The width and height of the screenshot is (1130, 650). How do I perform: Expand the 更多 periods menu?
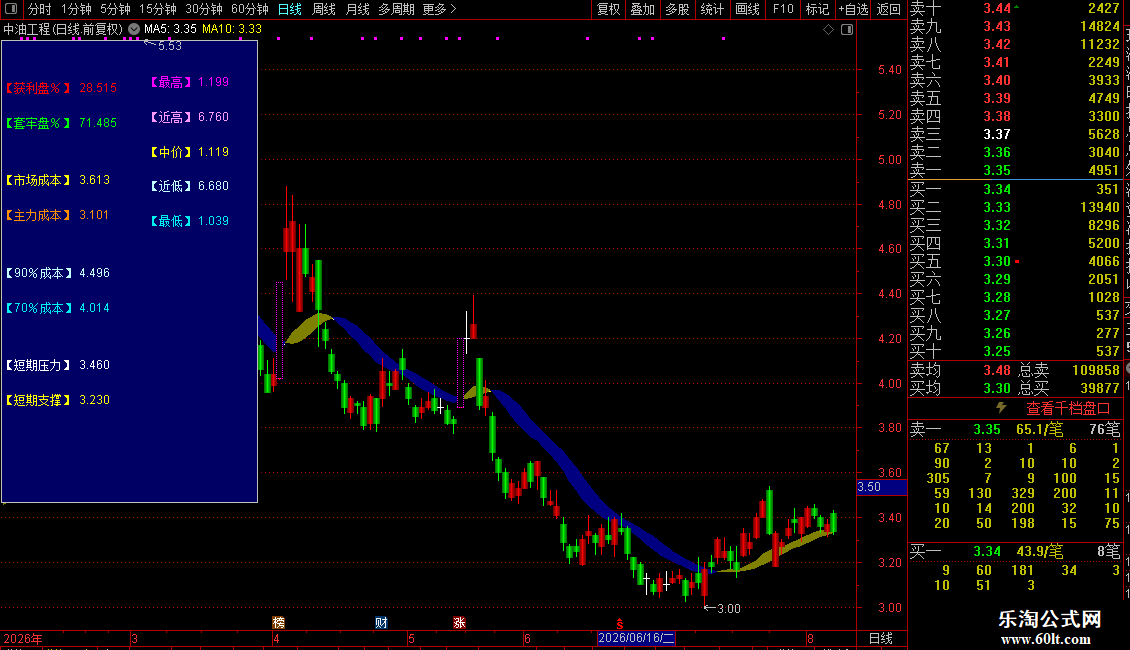click(x=440, y=9)
